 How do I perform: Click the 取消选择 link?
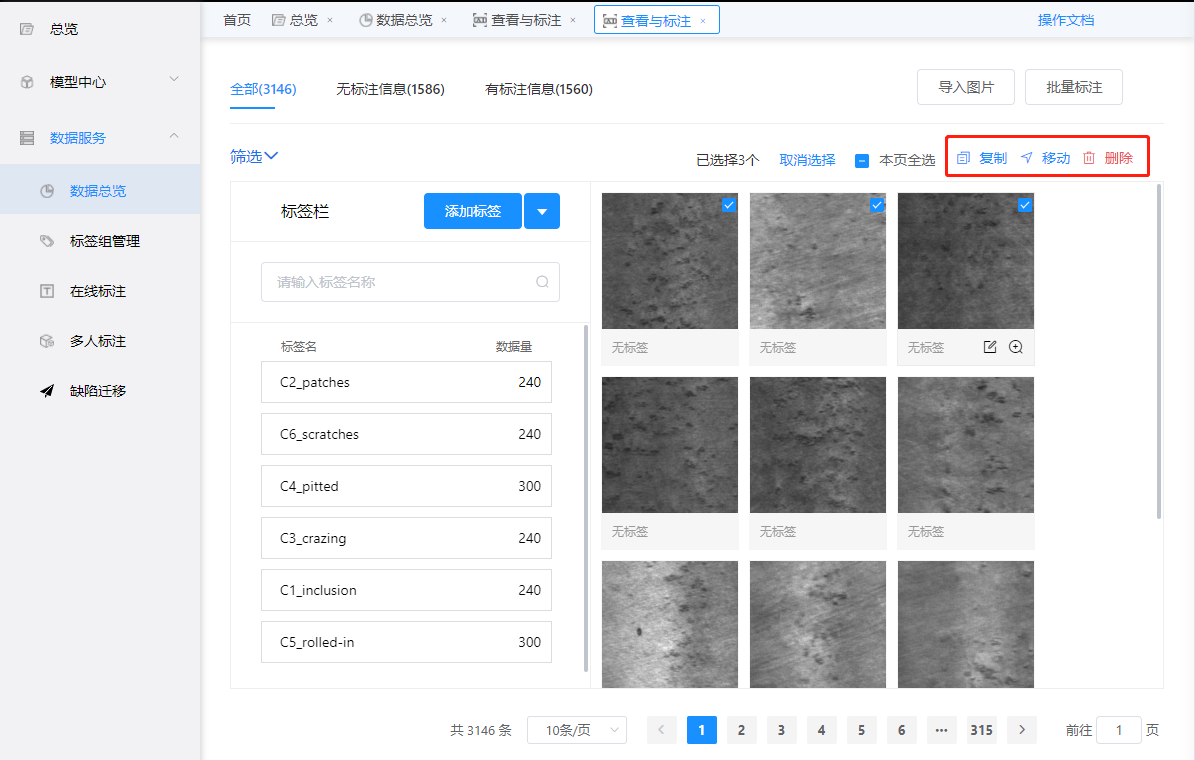click(807, 160)
